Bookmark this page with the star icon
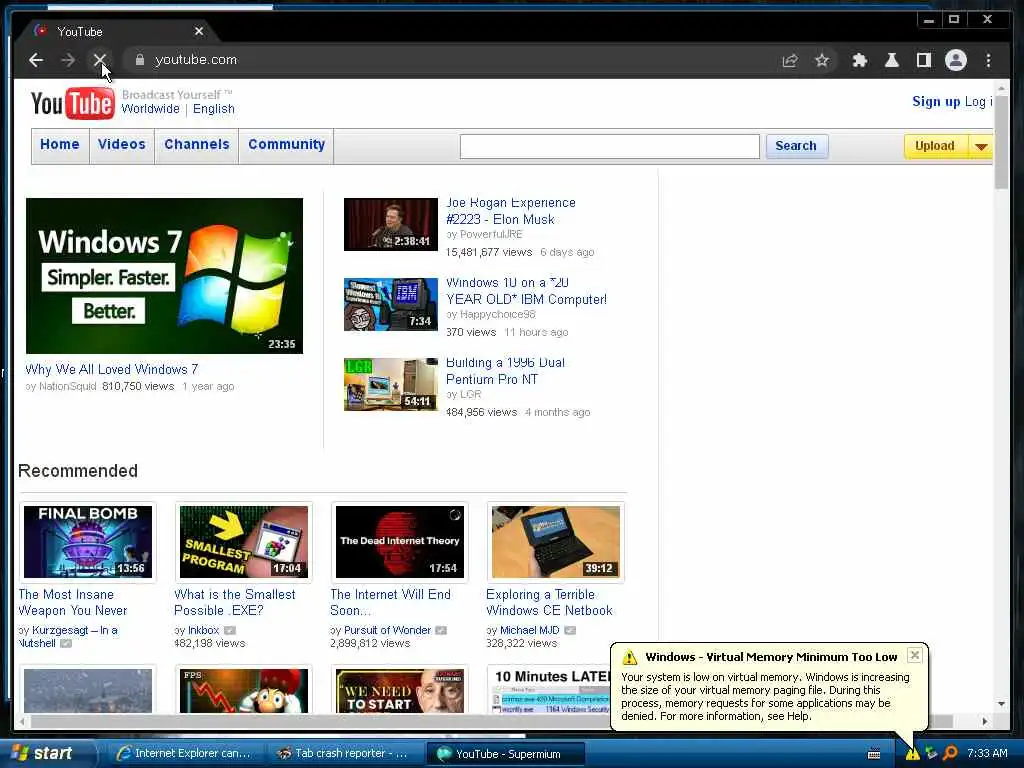The width and height of the screenshot is (1024, 768). coord(822,60)
